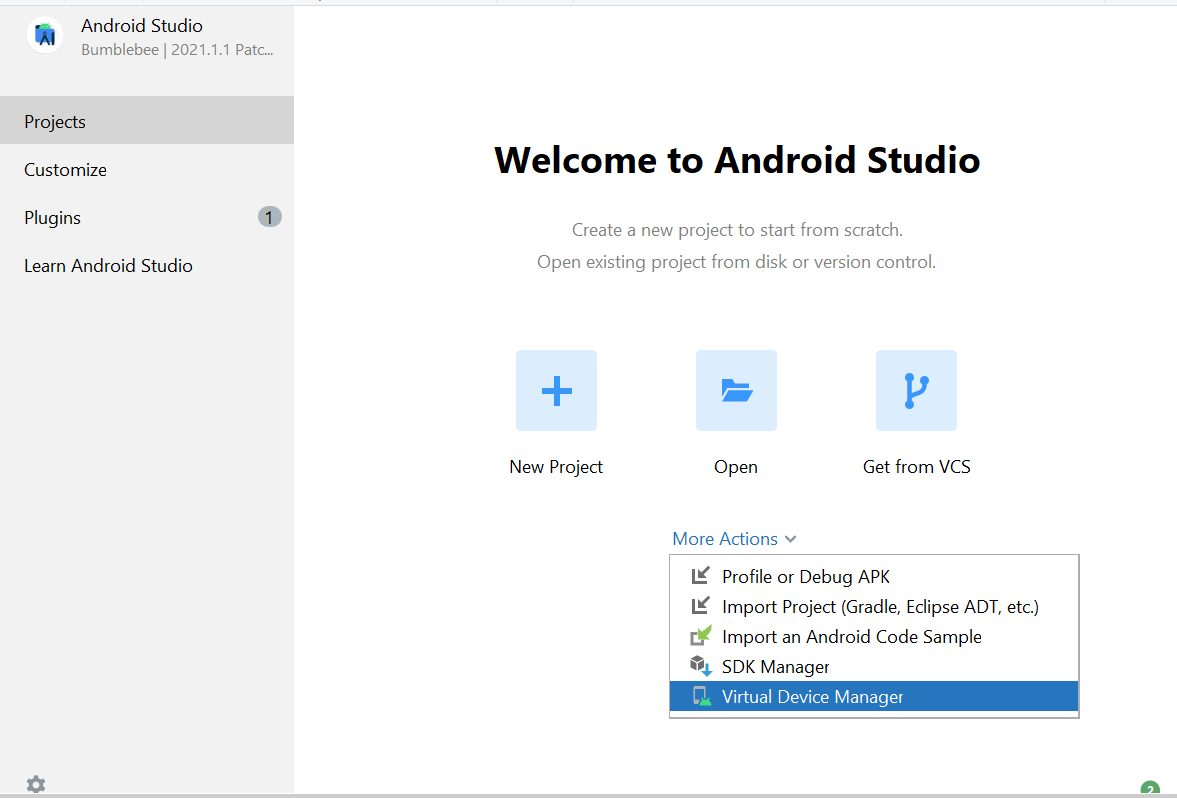Open the settings gear at bottom left
This screenshot has width=1177, height=798.
(x=36, y=784)
